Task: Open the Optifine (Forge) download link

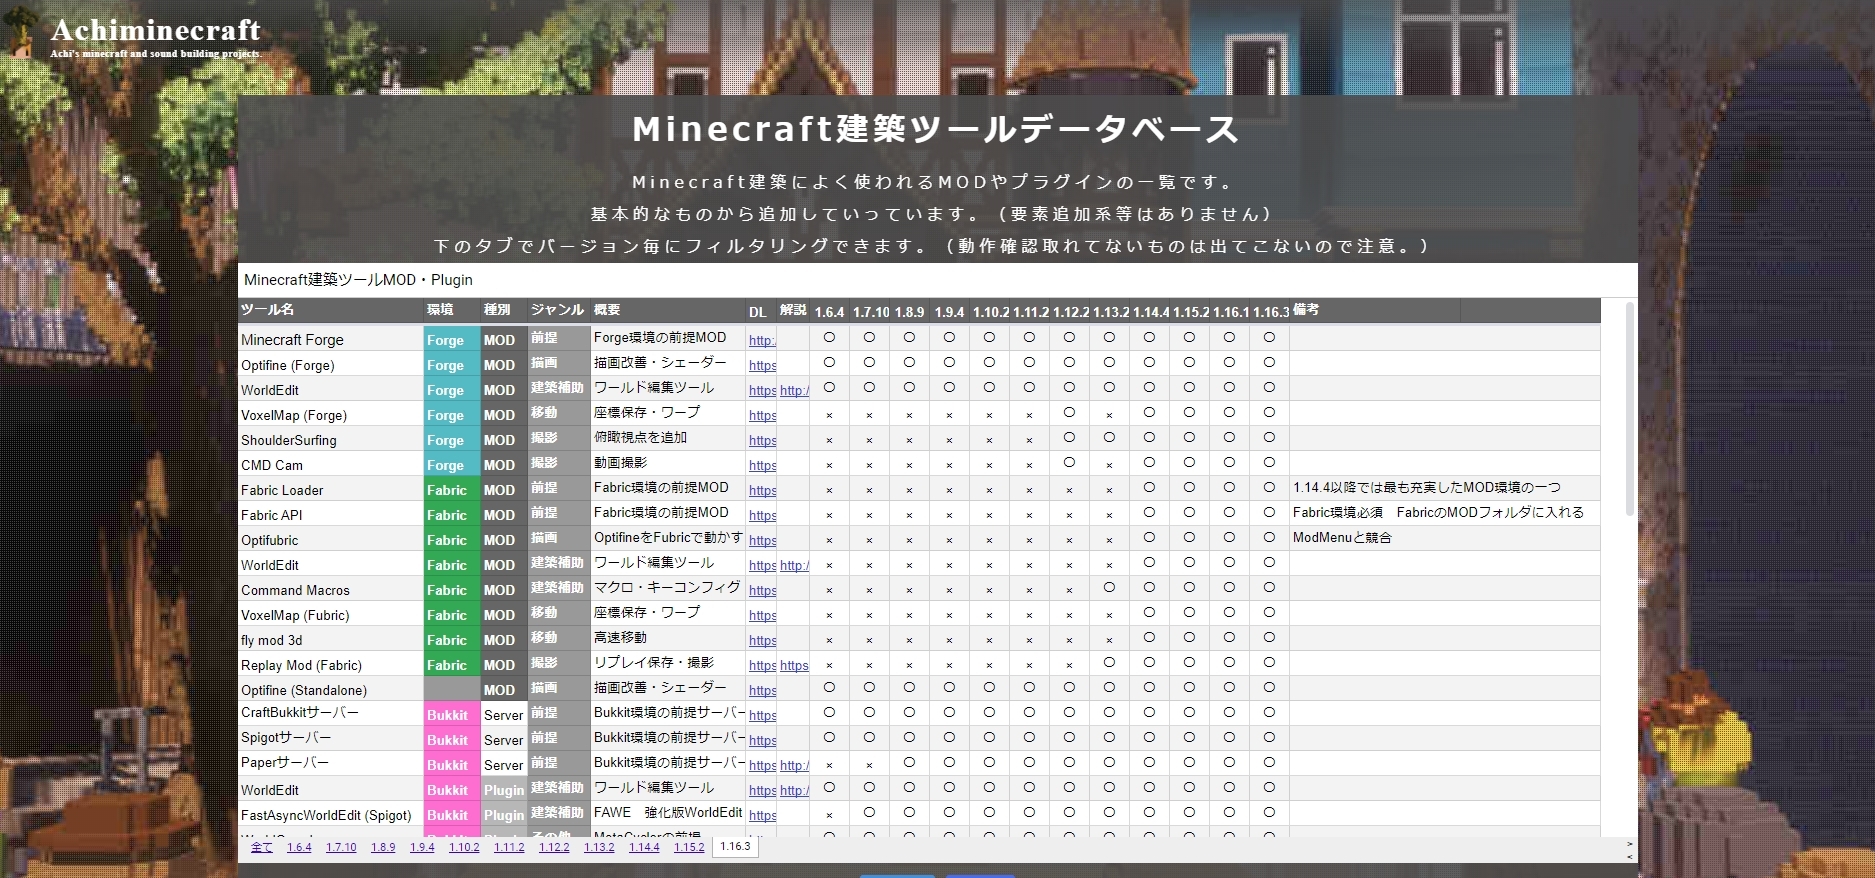Action: [x=762, y=365]
